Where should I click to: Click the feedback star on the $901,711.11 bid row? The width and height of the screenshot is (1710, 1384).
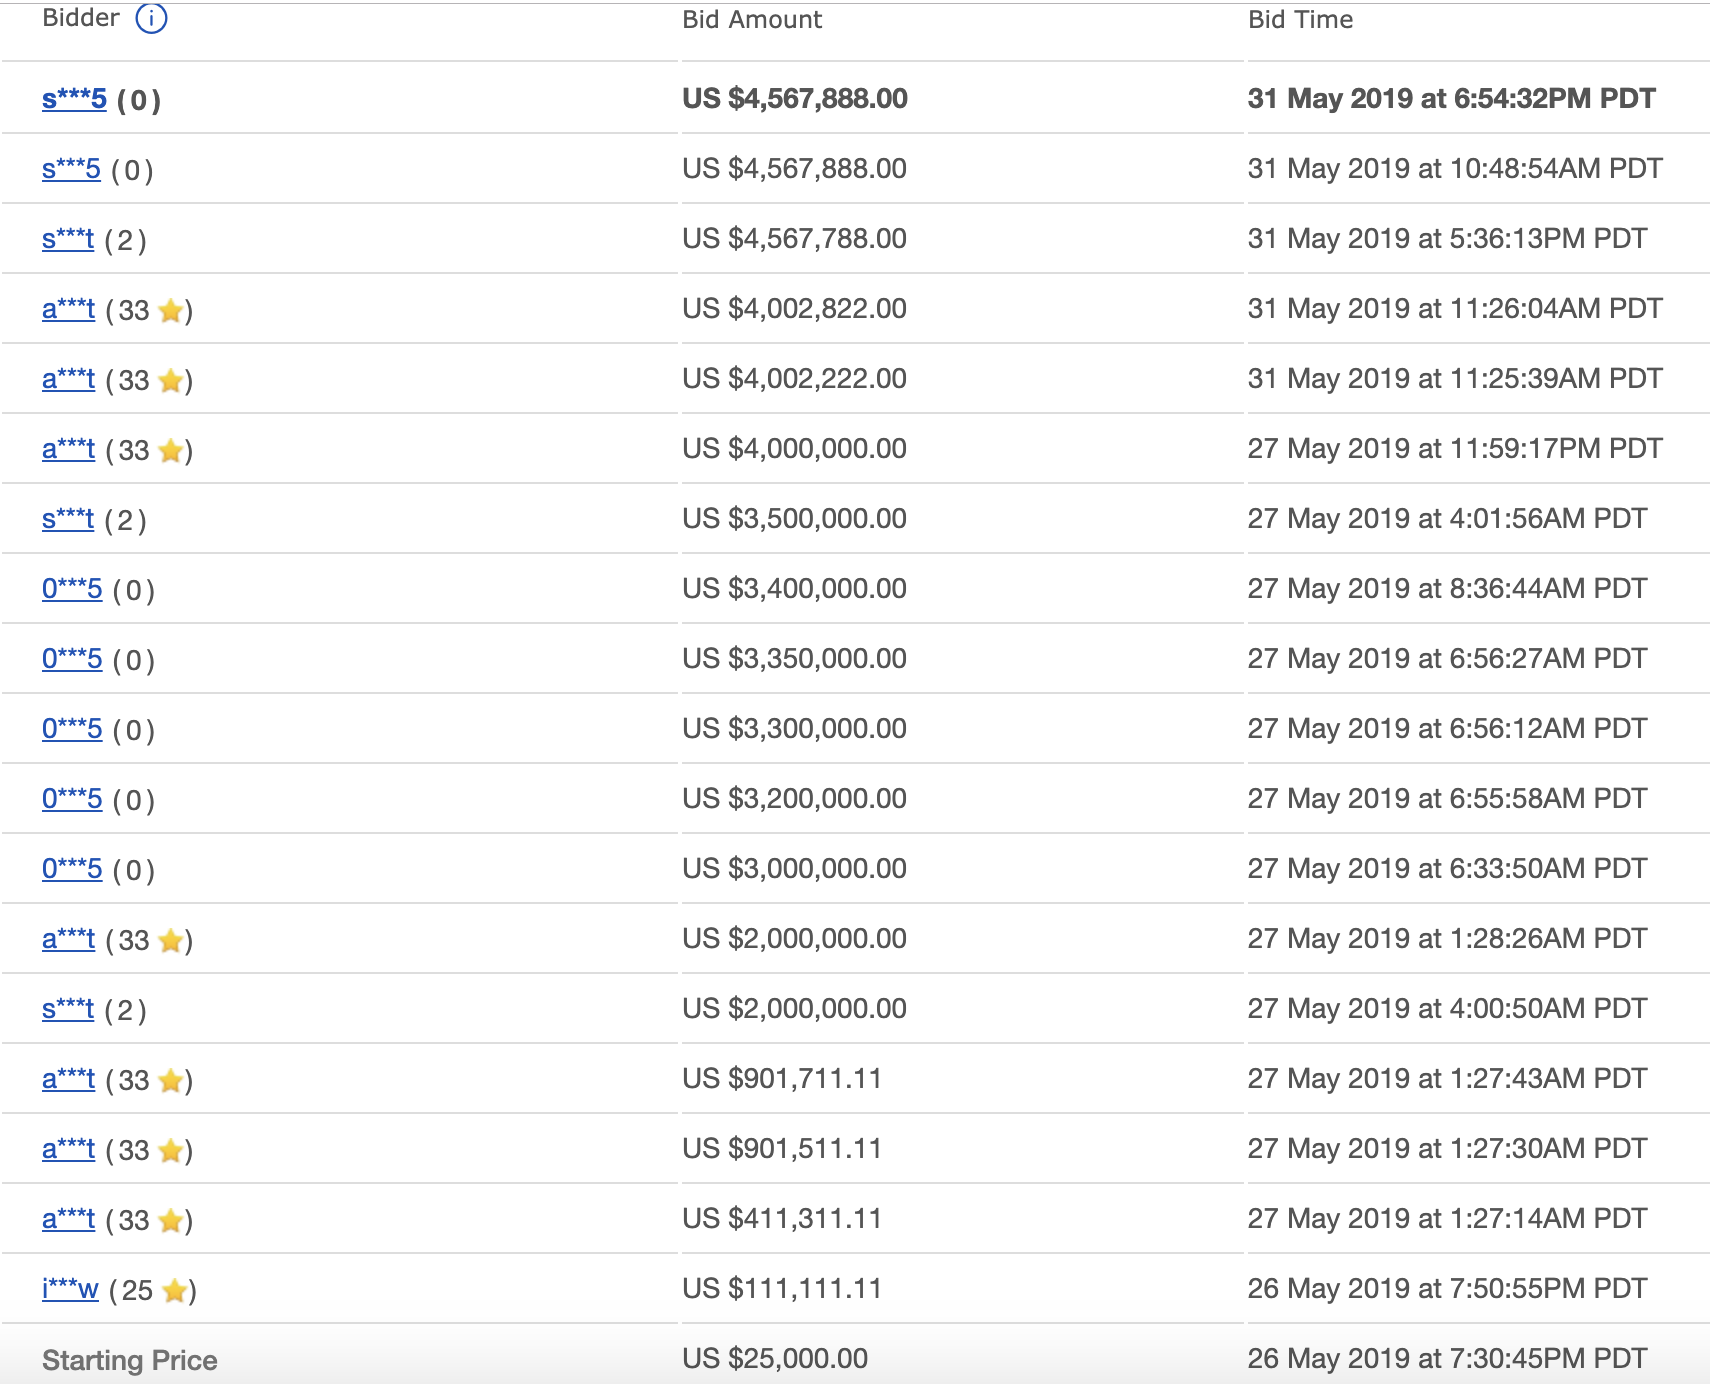pyautogui.click(x=171, y=1081)
